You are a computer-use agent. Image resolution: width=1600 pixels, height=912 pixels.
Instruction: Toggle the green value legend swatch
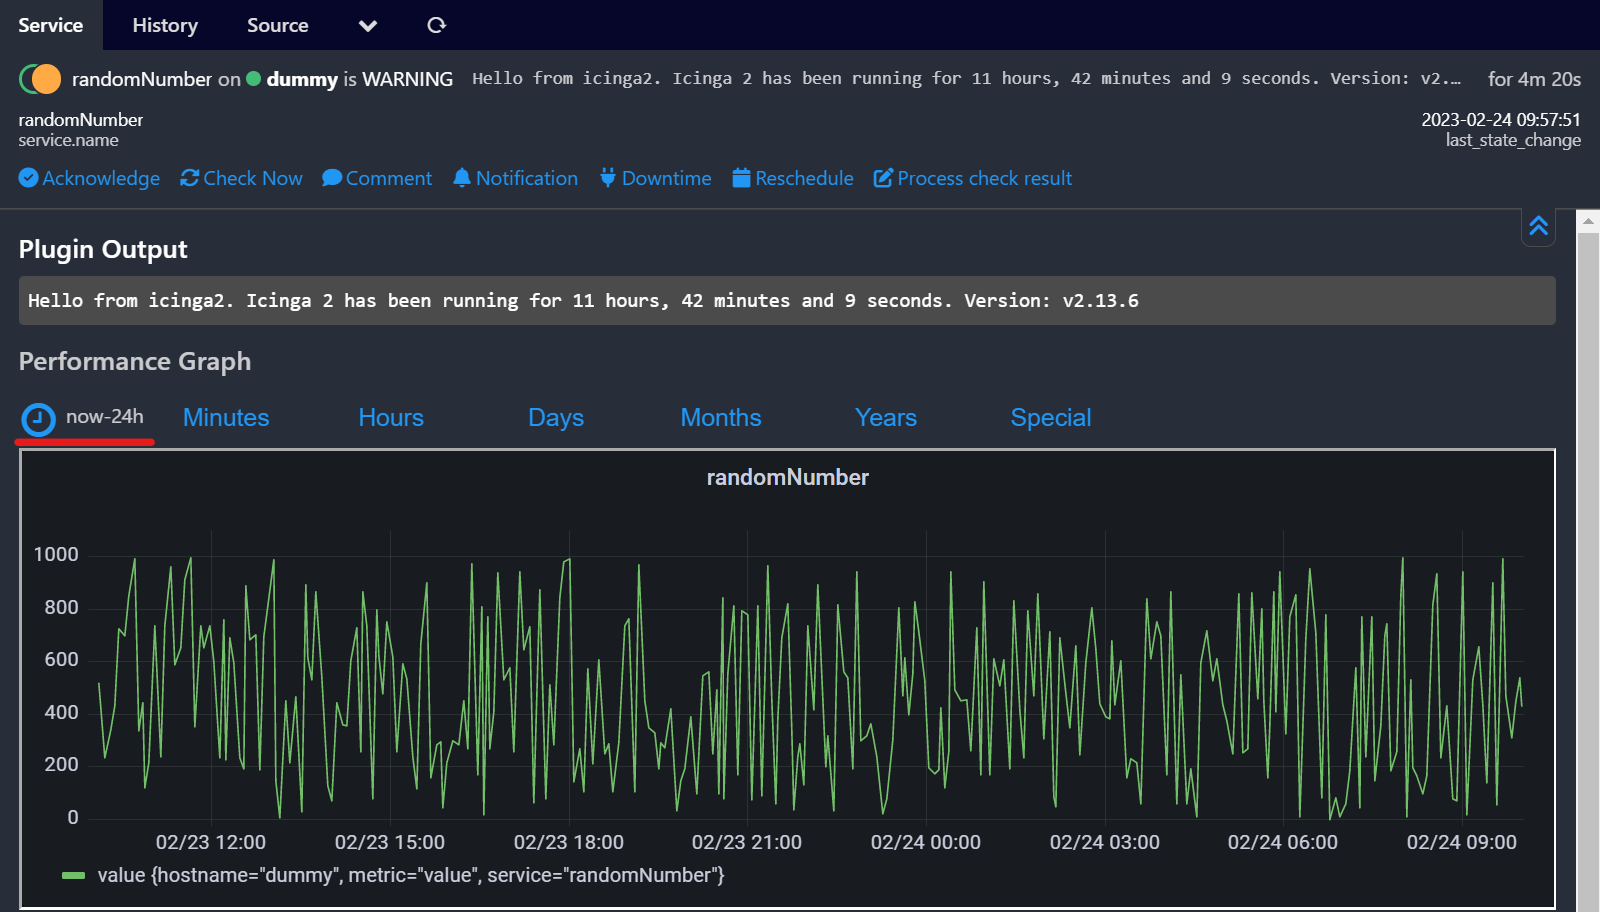click(73, 876)
